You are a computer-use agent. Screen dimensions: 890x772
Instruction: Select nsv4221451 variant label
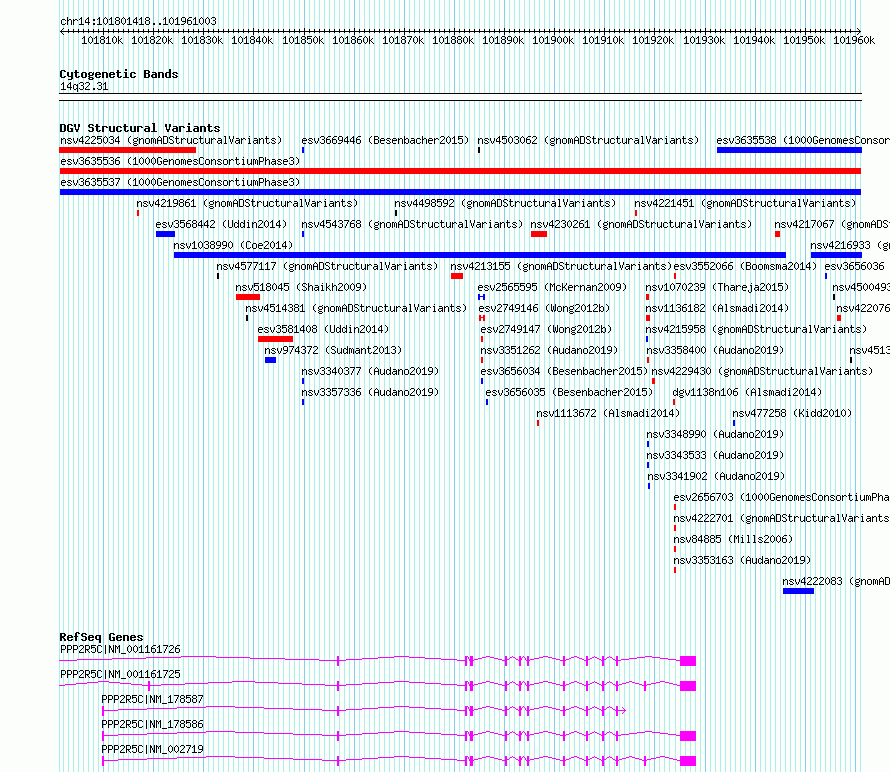coord(745,203)
